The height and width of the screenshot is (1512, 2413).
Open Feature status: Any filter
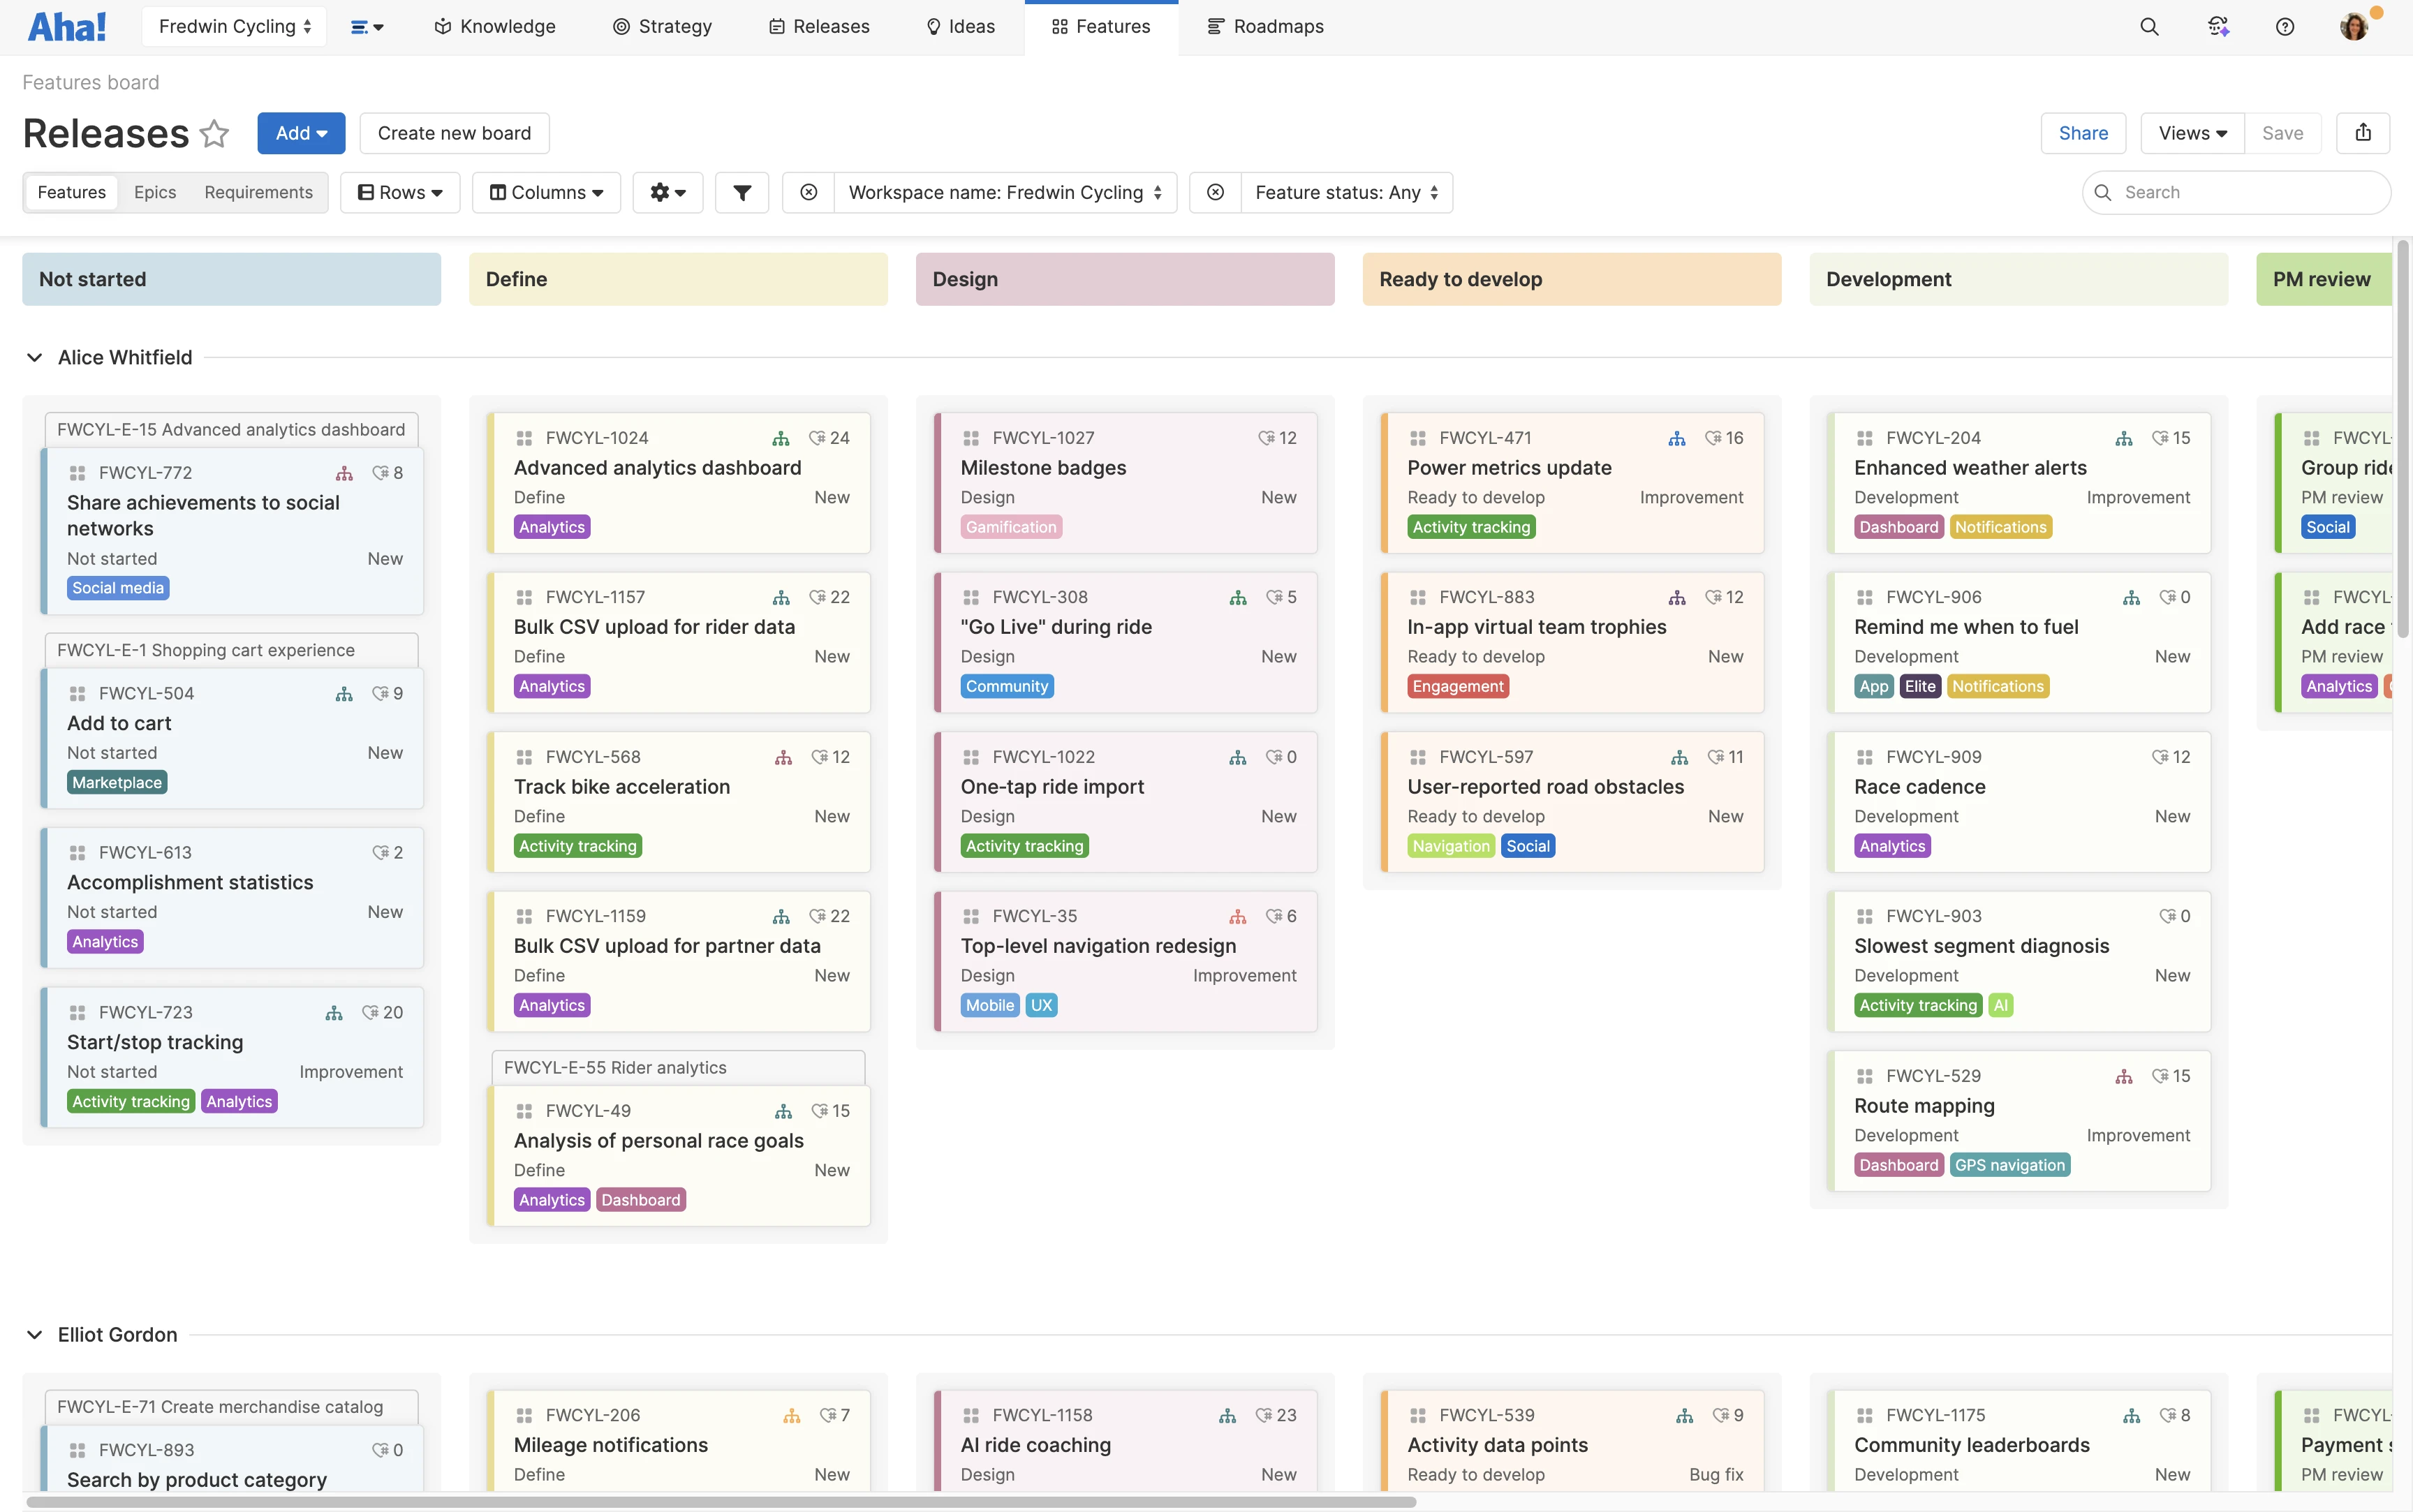coord(1346,192)
